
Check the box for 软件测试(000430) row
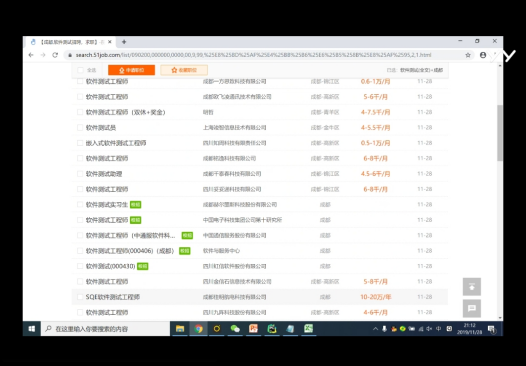[x=80, y=266]
